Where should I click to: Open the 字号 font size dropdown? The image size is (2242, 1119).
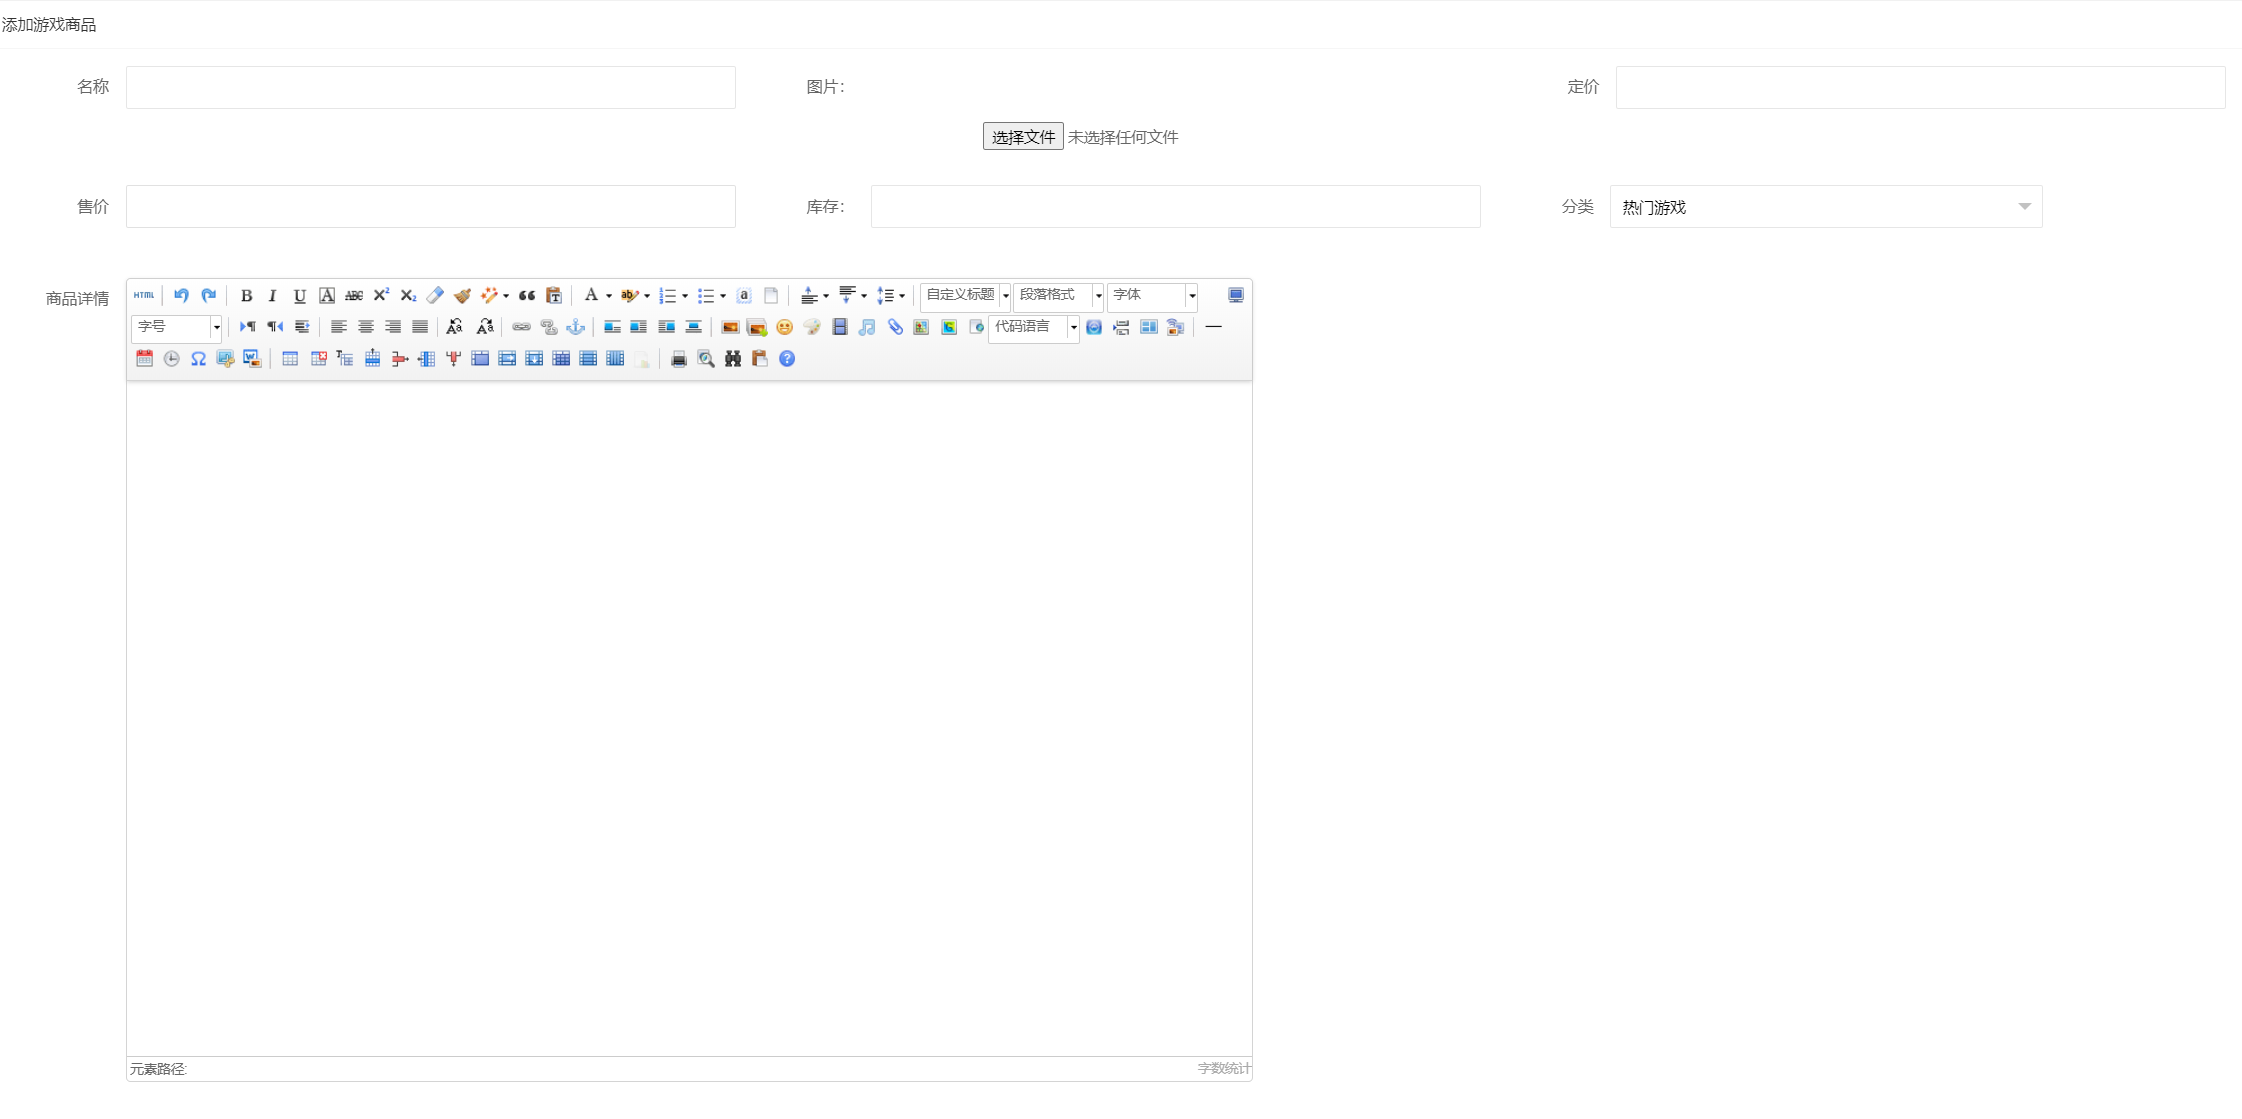pos(216,327)
